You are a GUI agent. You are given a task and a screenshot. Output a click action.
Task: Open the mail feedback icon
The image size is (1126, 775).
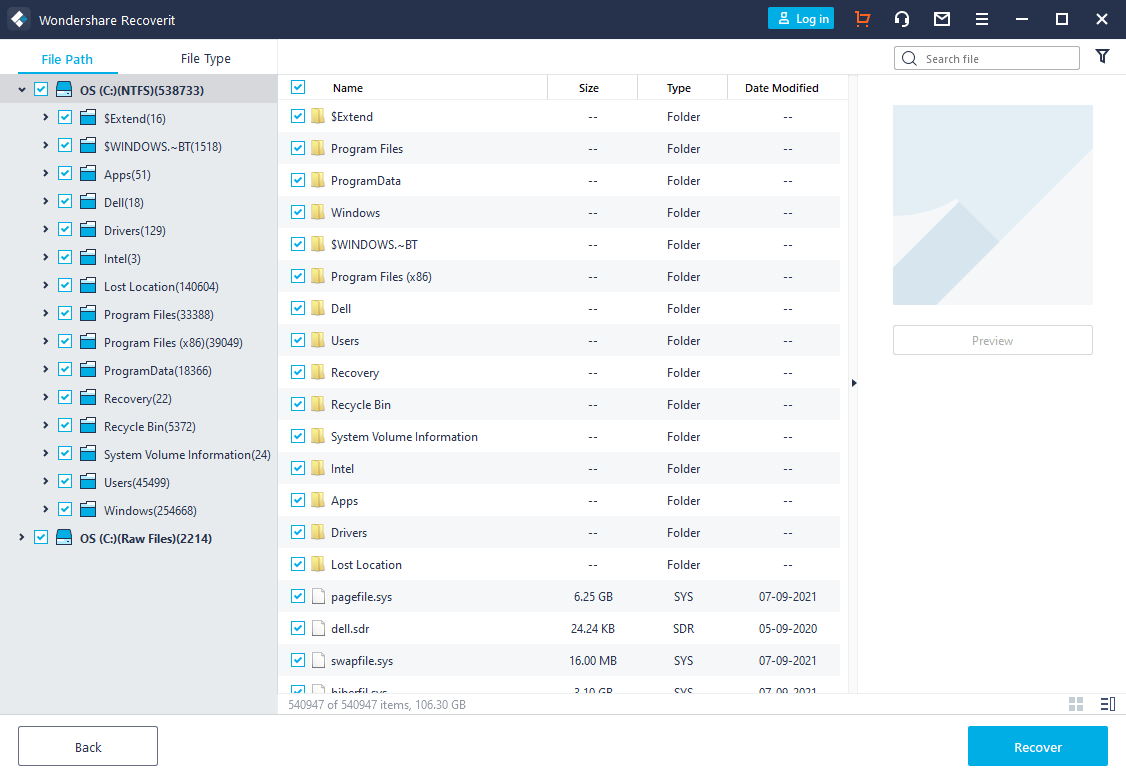pos(942,19)
